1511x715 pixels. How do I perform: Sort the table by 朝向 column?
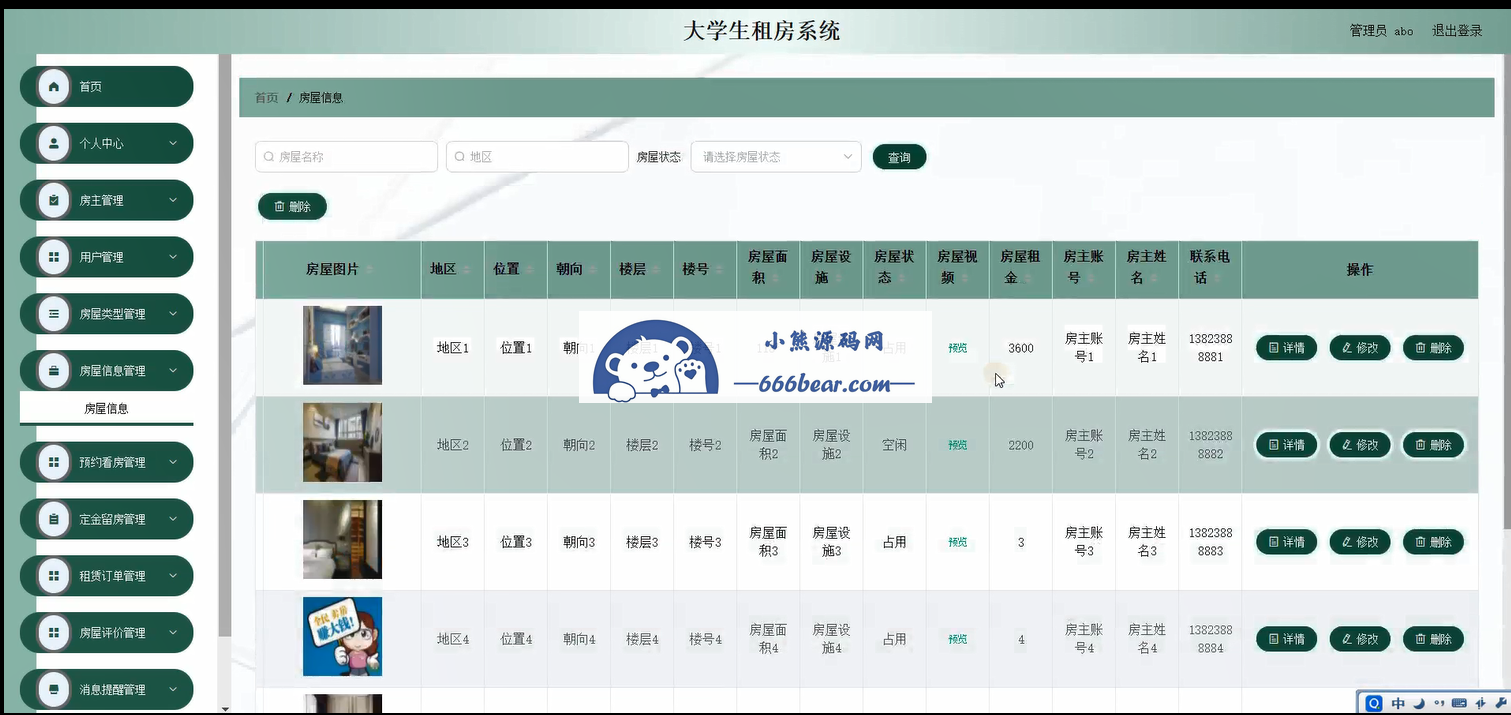tap(591, 270)
